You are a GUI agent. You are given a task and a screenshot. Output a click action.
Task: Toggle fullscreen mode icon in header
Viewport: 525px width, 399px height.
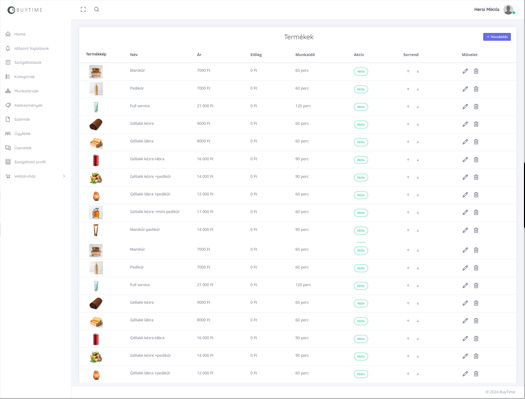click(x=83, y=9)
